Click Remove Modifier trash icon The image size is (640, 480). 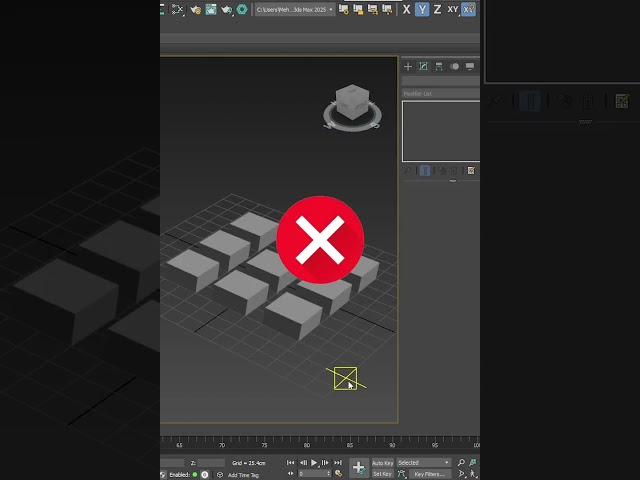[x=453, y=171]
